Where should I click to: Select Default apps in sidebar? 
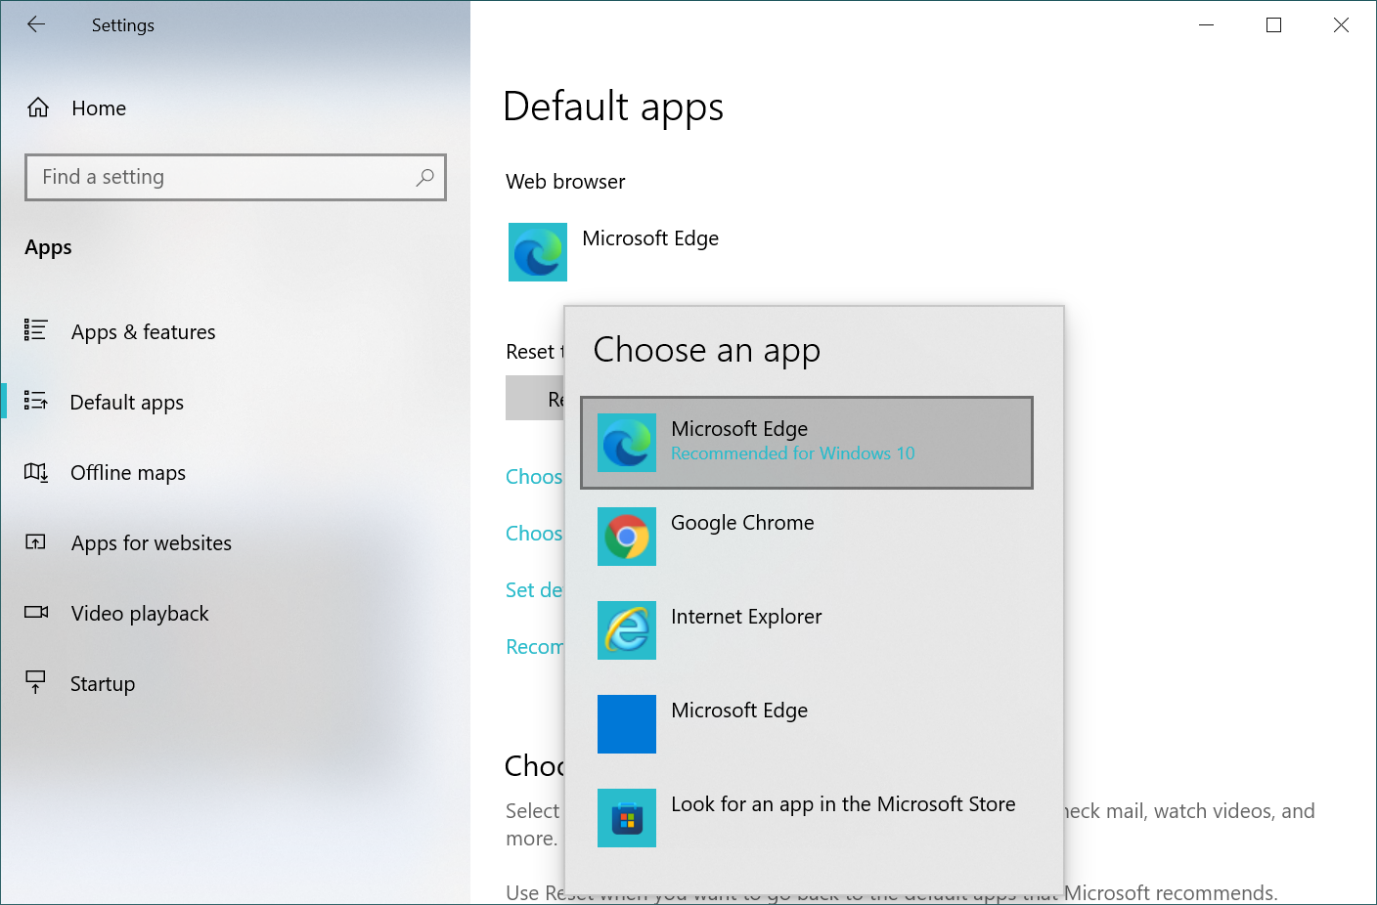click(235, 402)
